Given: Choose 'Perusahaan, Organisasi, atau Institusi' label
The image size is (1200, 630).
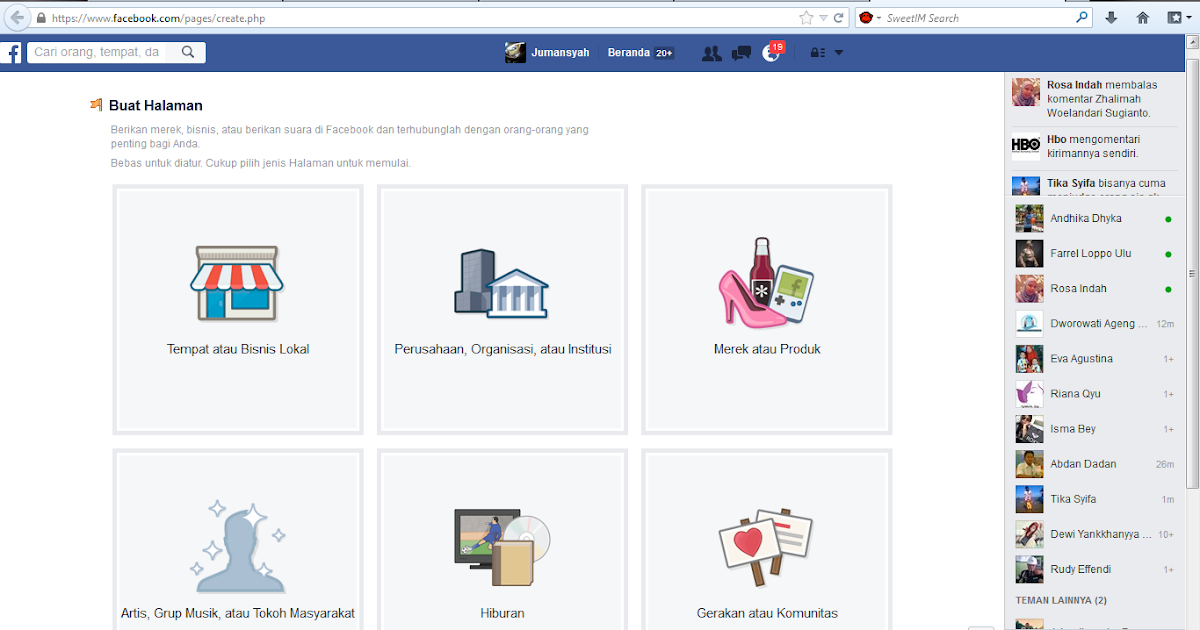Looking at the screenshot, I should 503,350.
